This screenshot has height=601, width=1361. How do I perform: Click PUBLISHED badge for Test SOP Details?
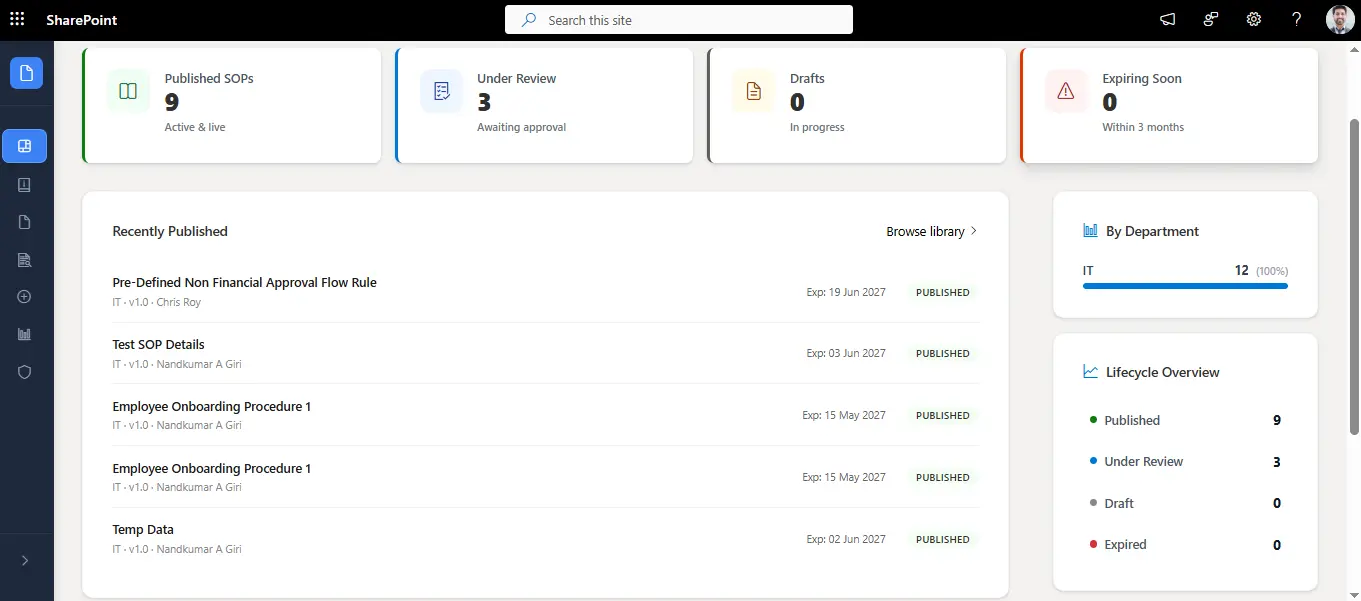click(942, 354)
